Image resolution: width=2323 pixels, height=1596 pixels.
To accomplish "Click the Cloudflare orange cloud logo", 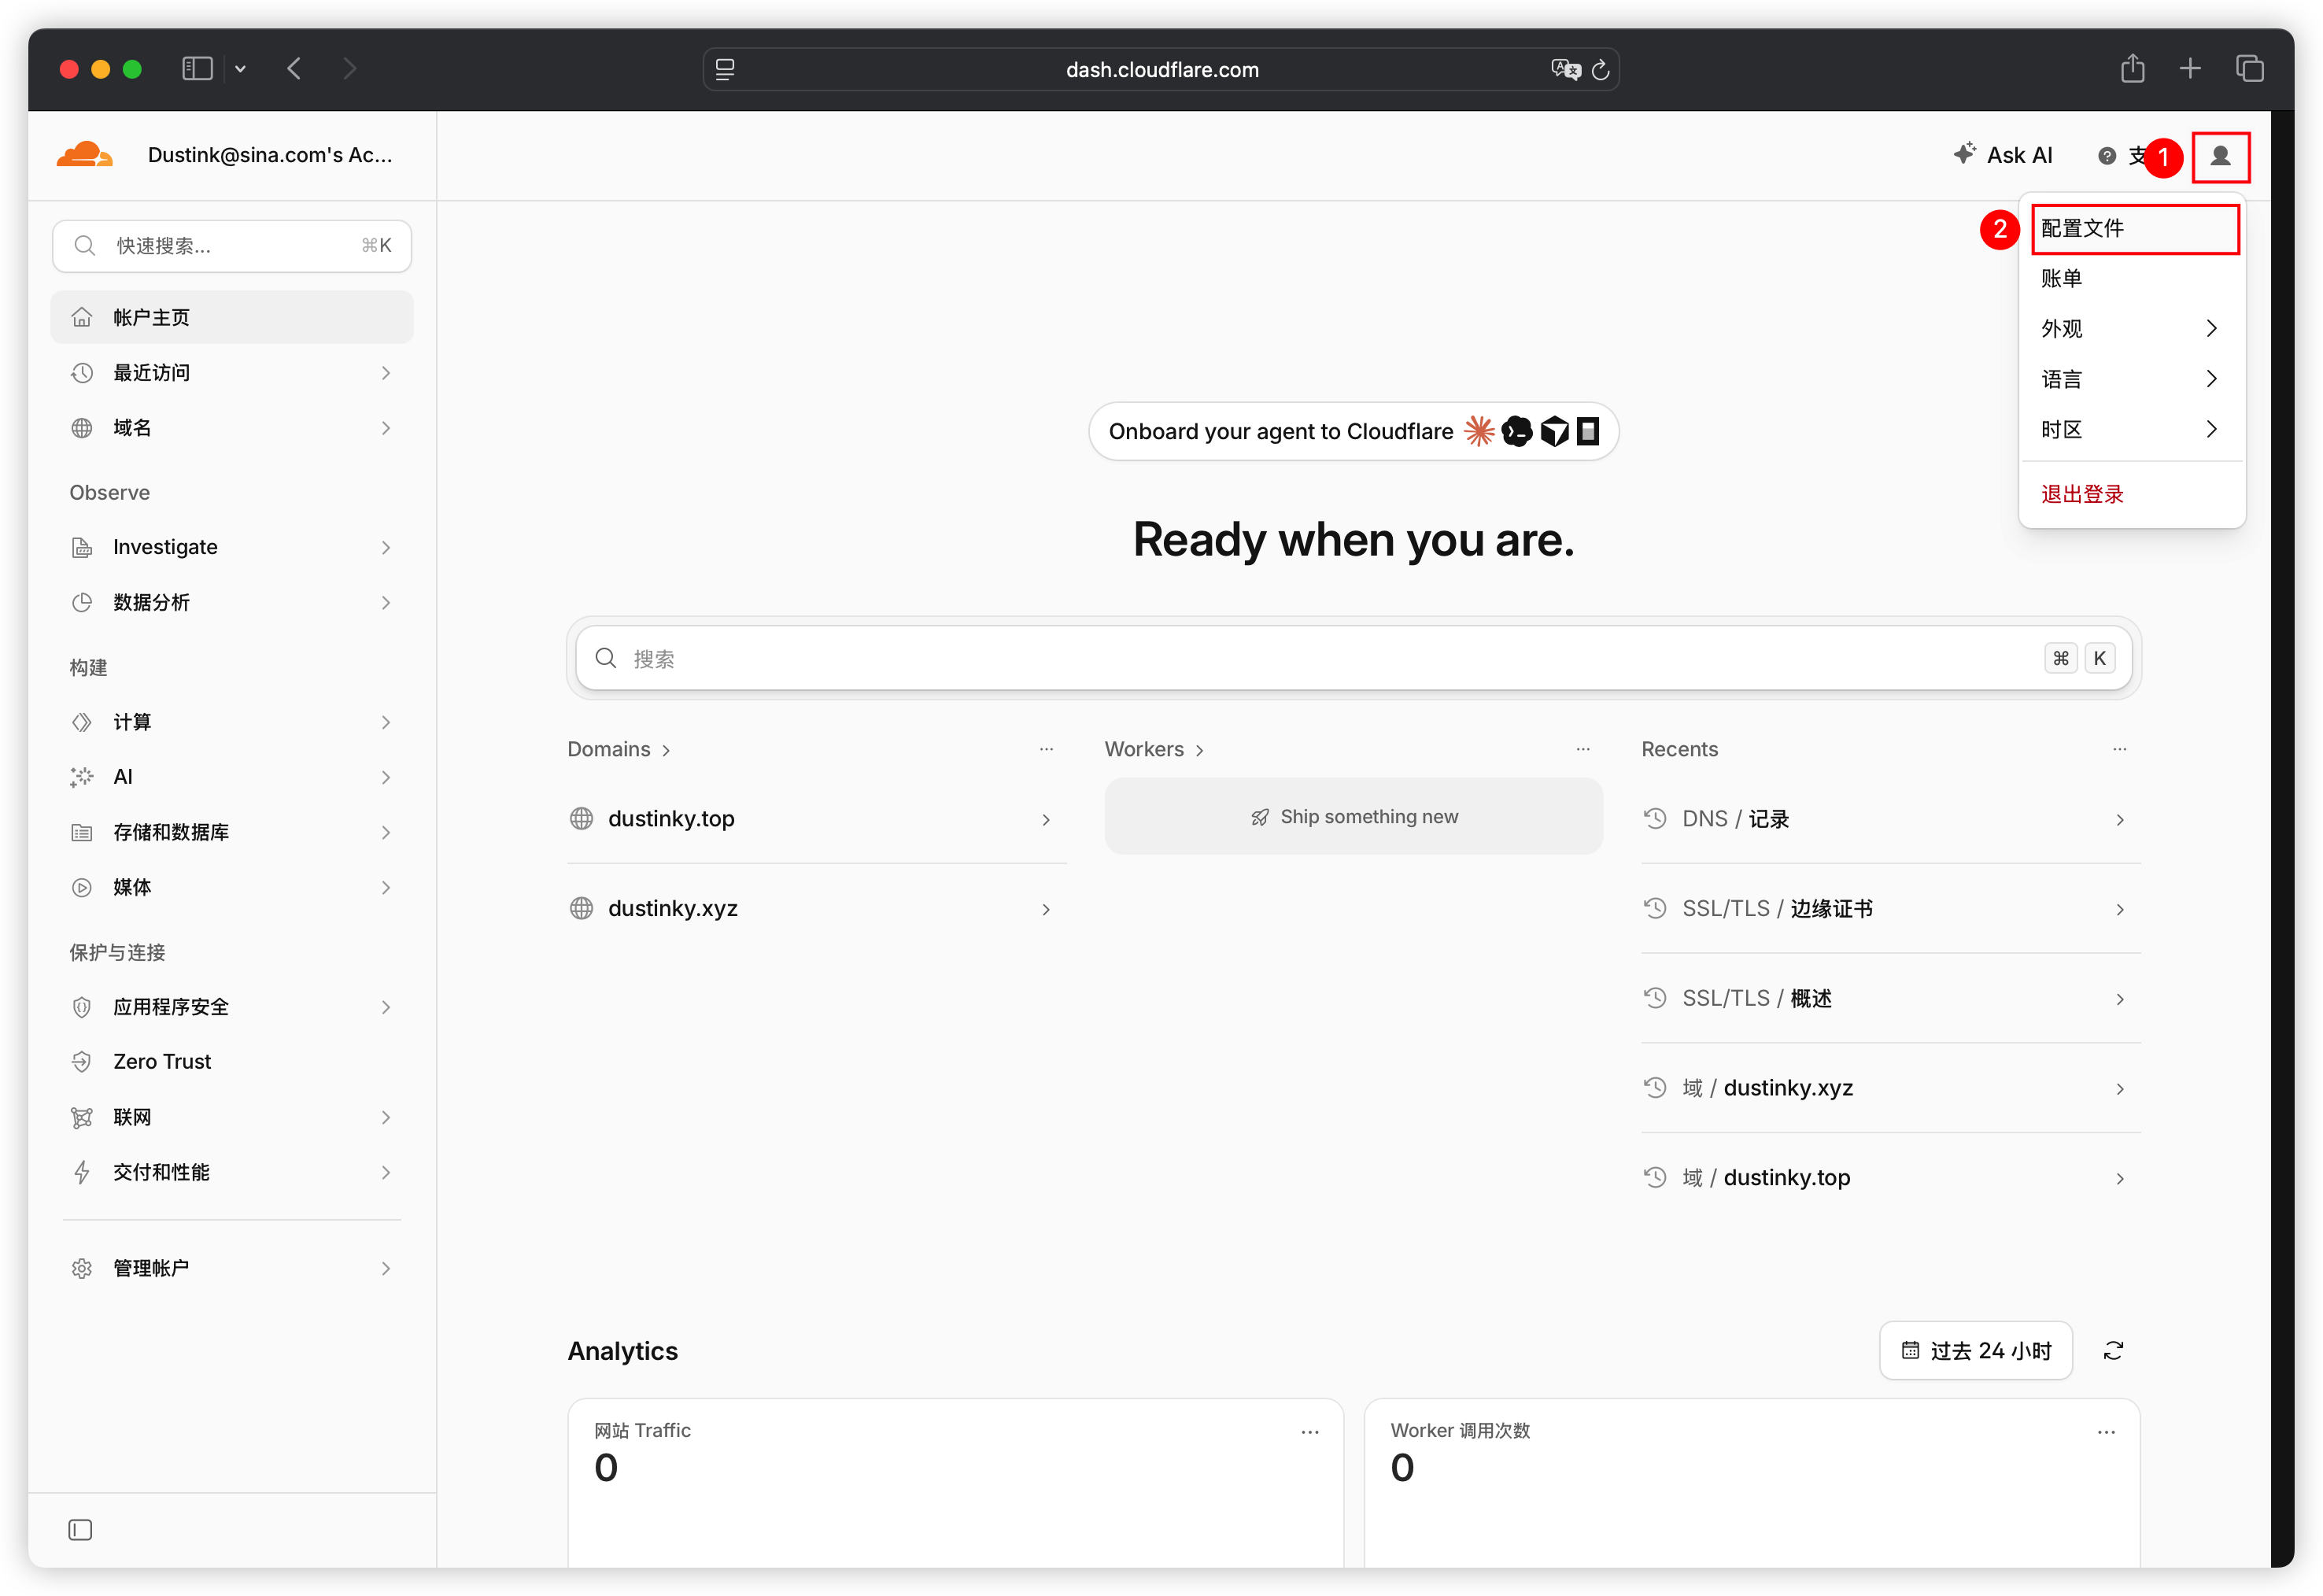I will point(84,154).
